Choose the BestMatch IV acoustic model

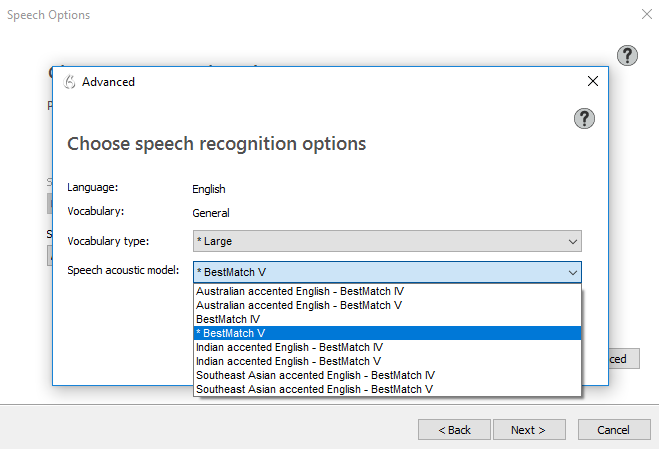[230, 319]
